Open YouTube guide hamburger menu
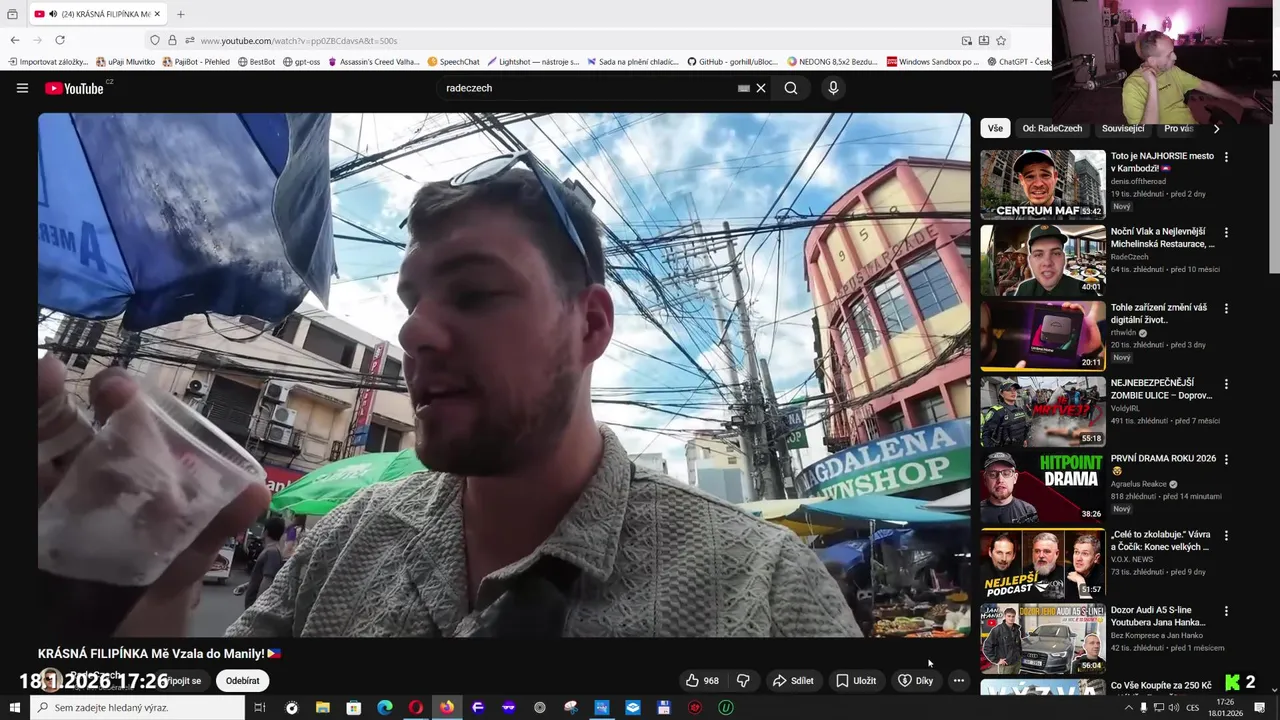Viewport: 1280px width, 720px height. (x=22, y=88)
